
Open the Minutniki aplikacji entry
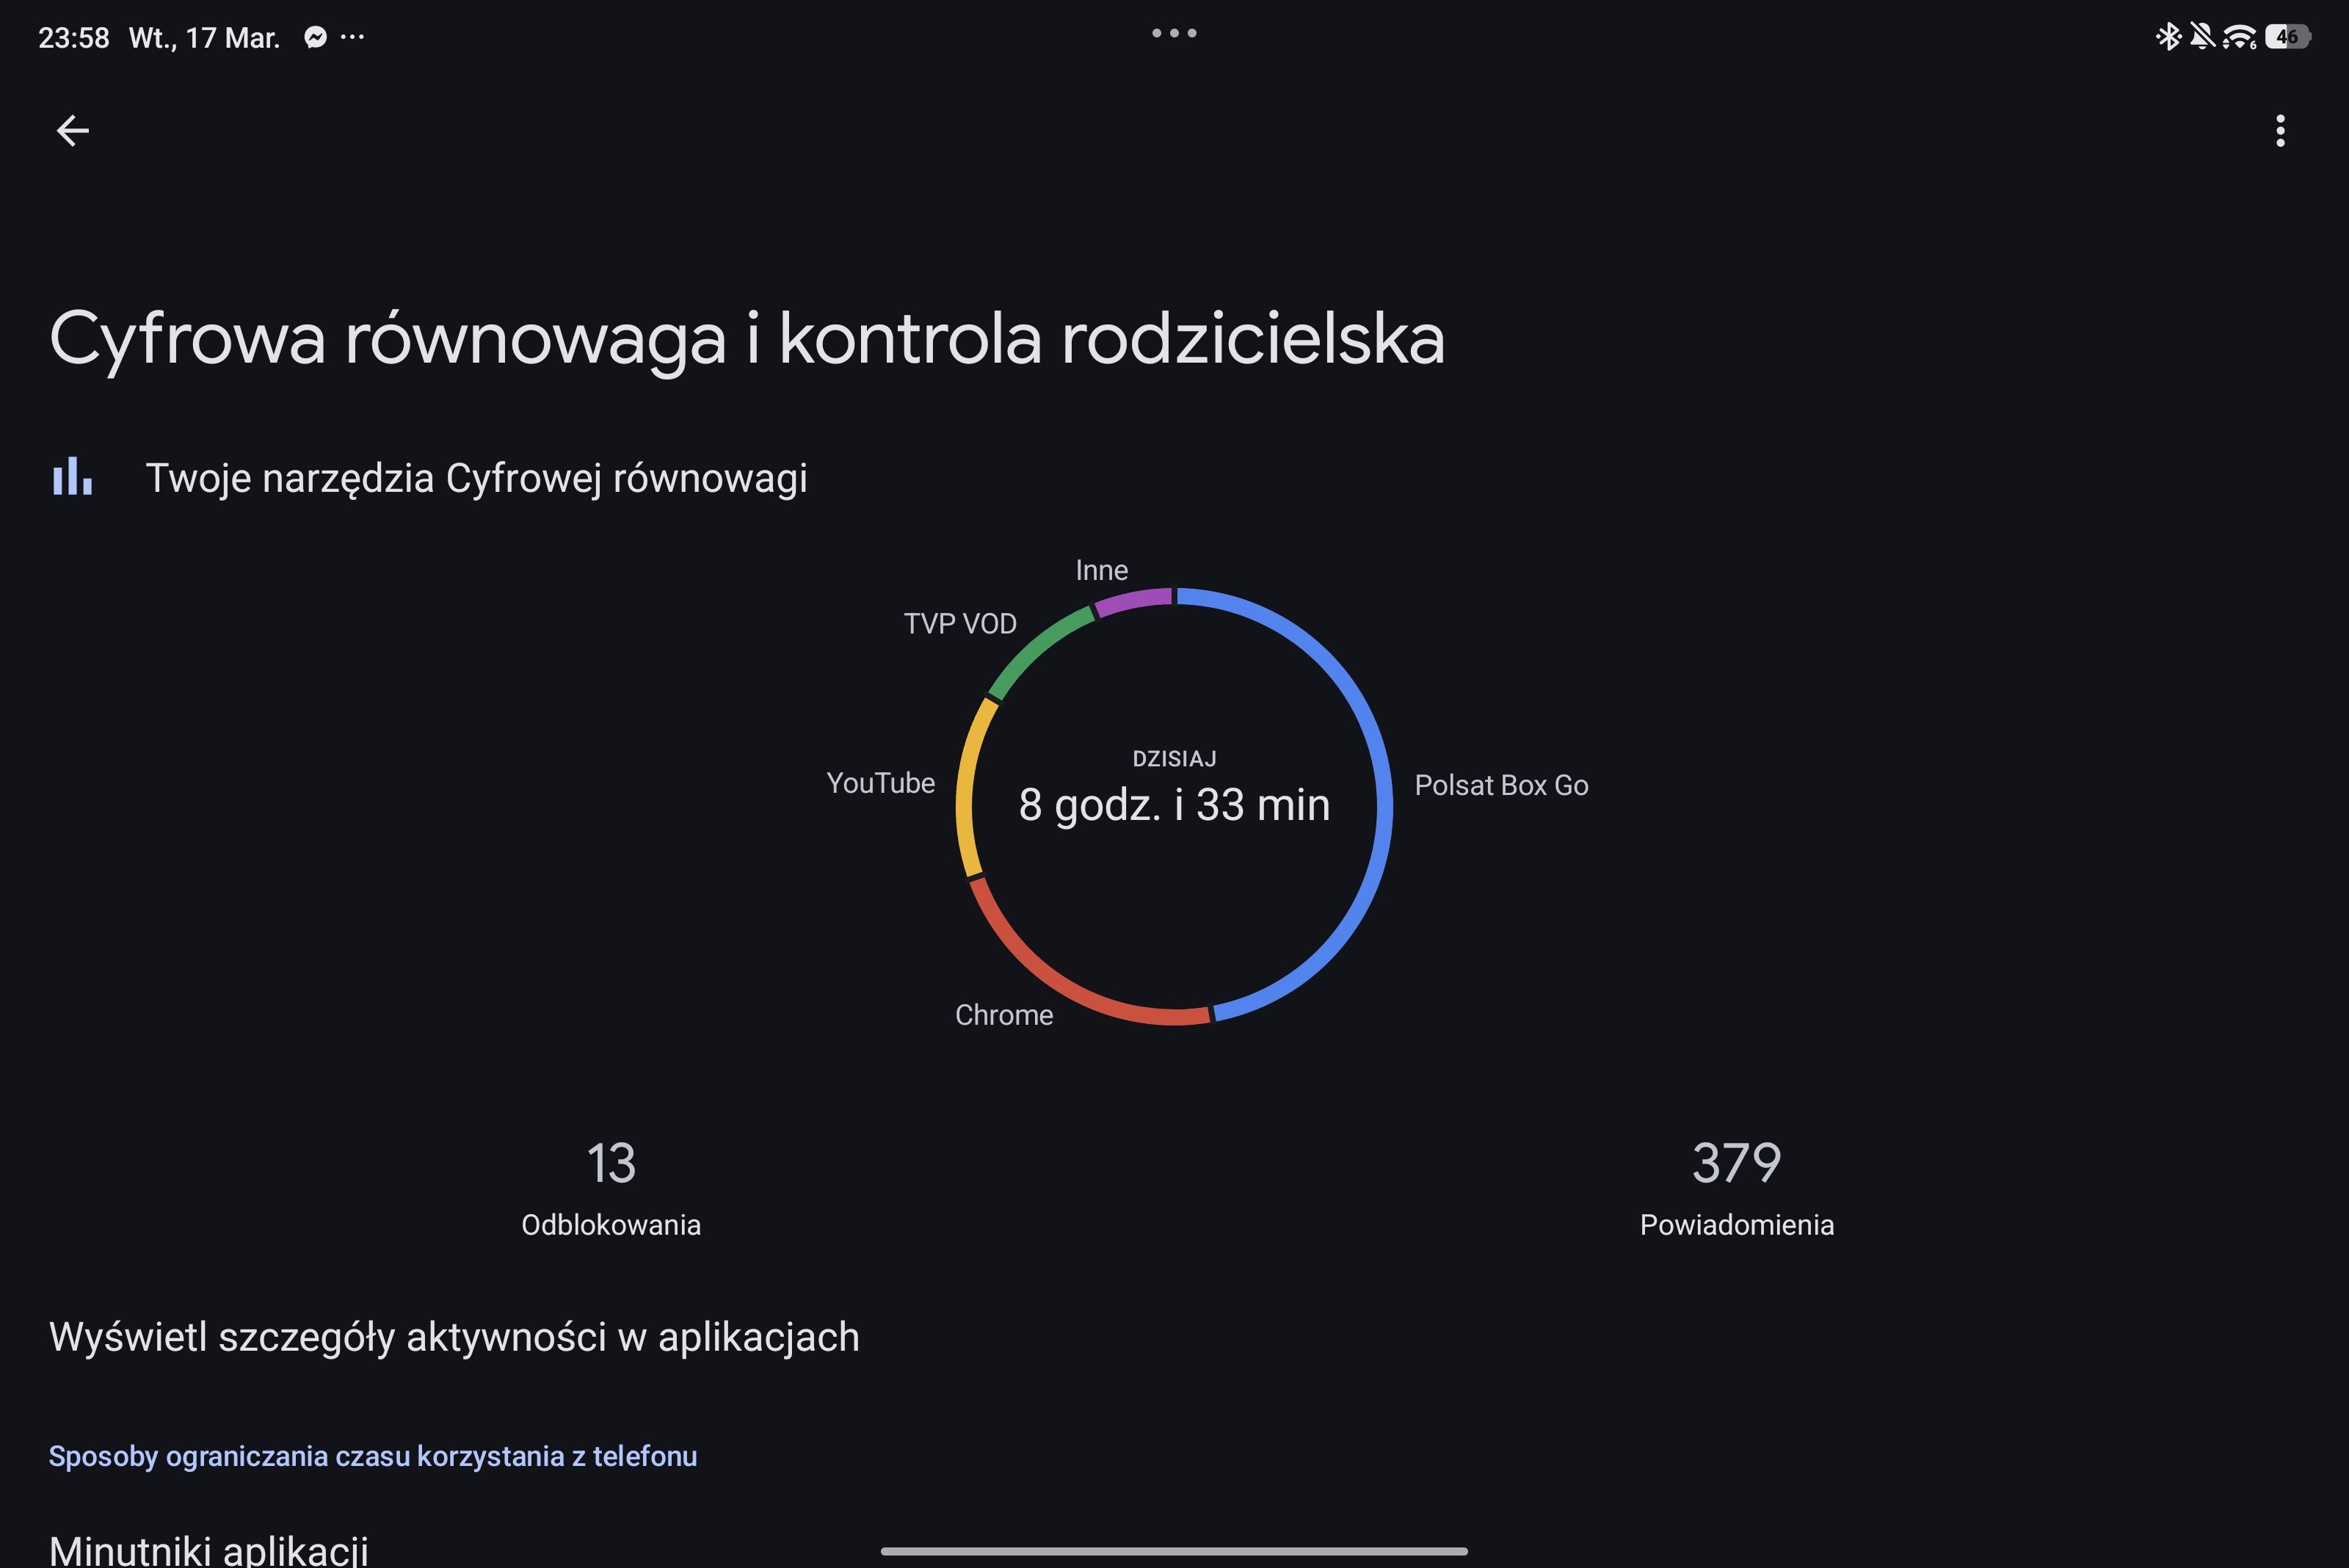(x=209, y=1548)
